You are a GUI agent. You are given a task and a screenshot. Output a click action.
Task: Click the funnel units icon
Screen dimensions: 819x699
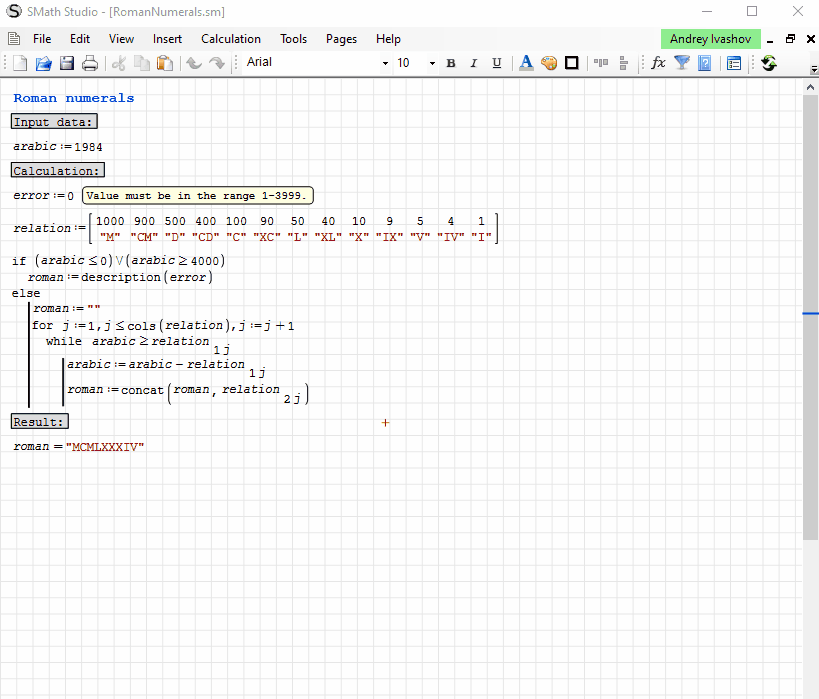(682, 63)
